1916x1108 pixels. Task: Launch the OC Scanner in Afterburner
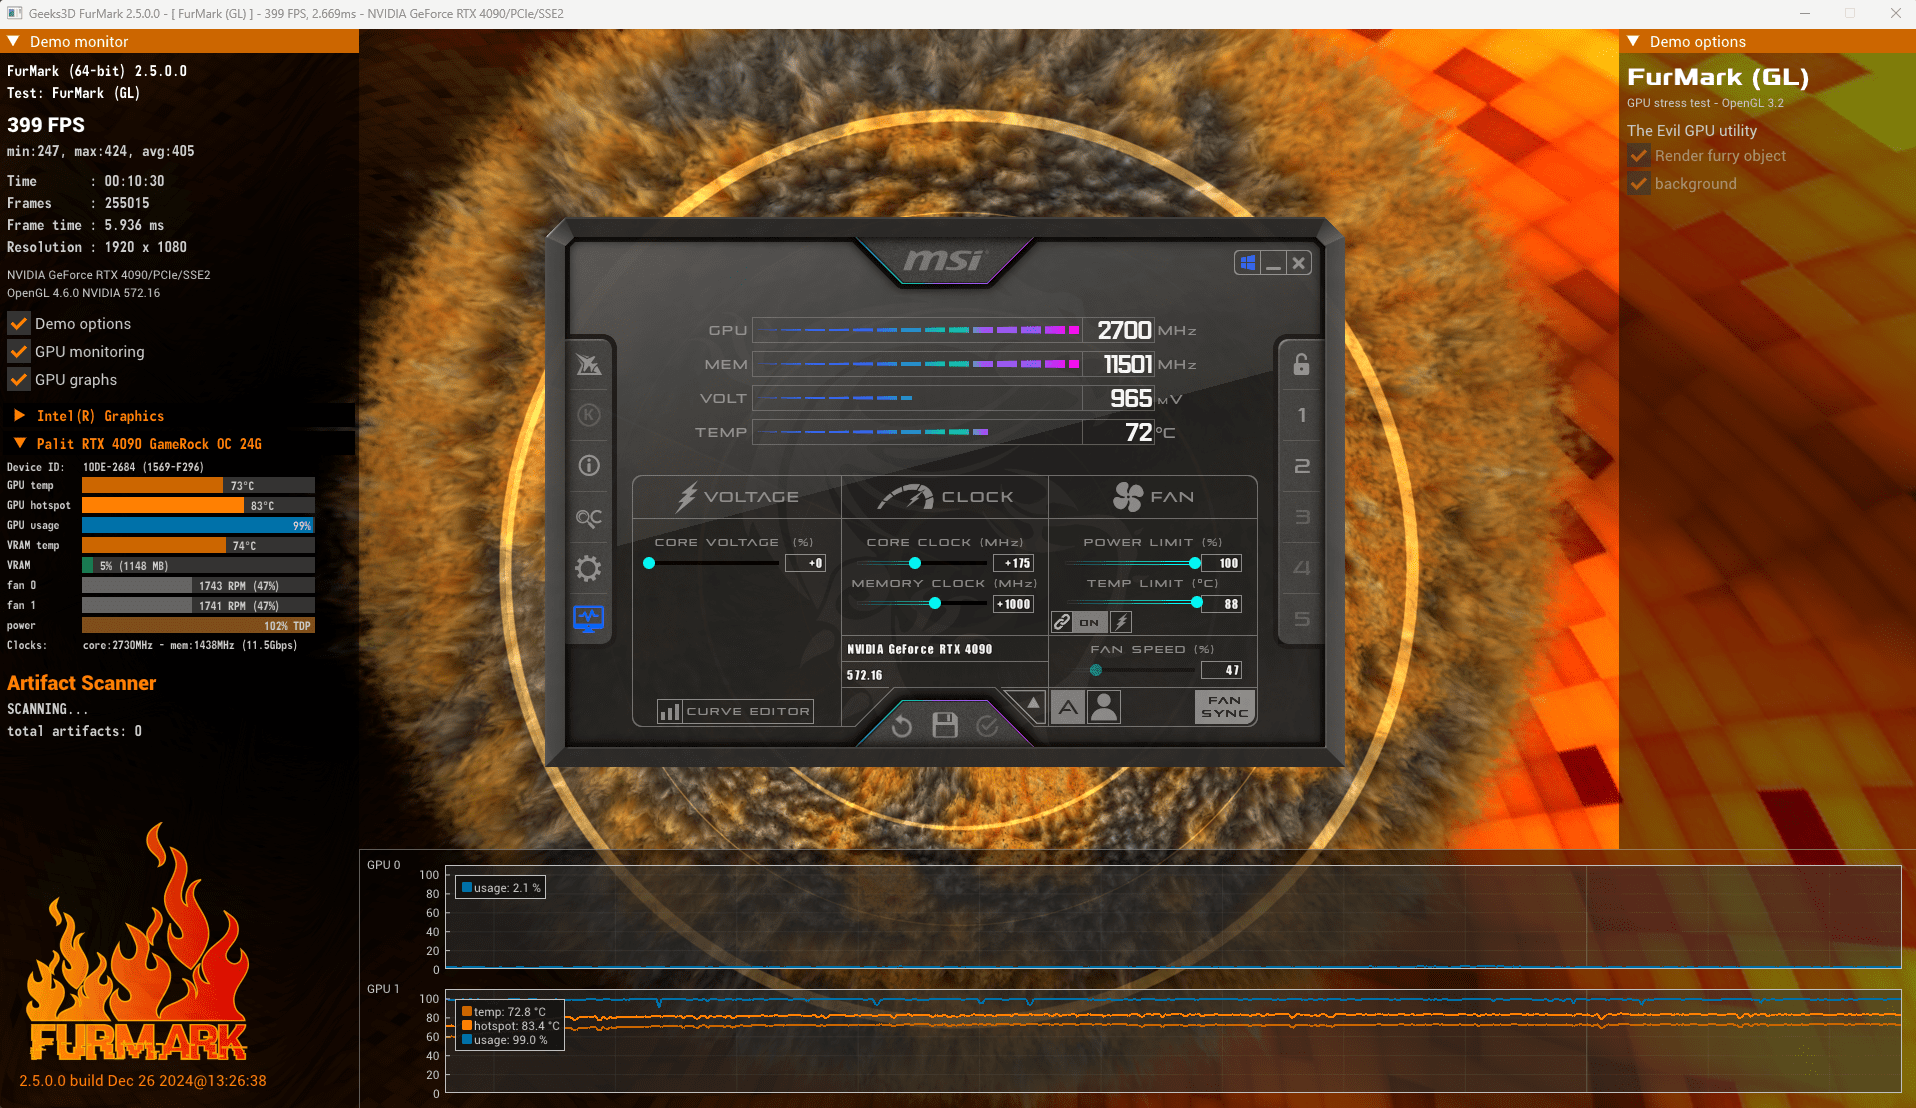589,518
